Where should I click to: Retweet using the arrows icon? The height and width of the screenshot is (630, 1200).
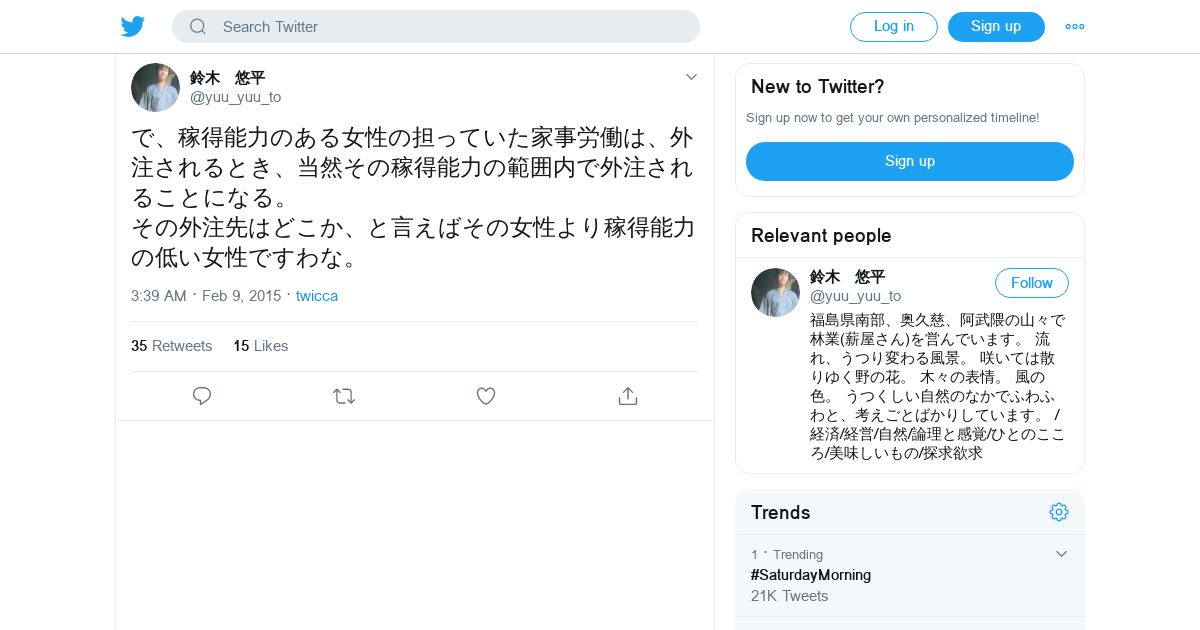tap(344, 396)
